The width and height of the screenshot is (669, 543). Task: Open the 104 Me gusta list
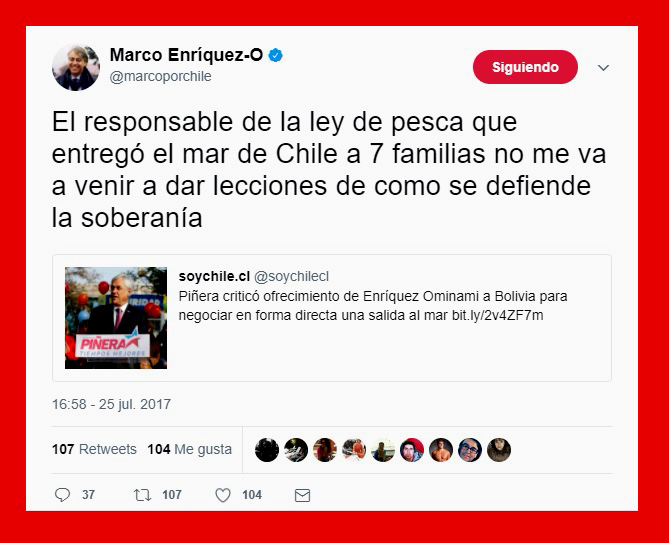(189, 449)
